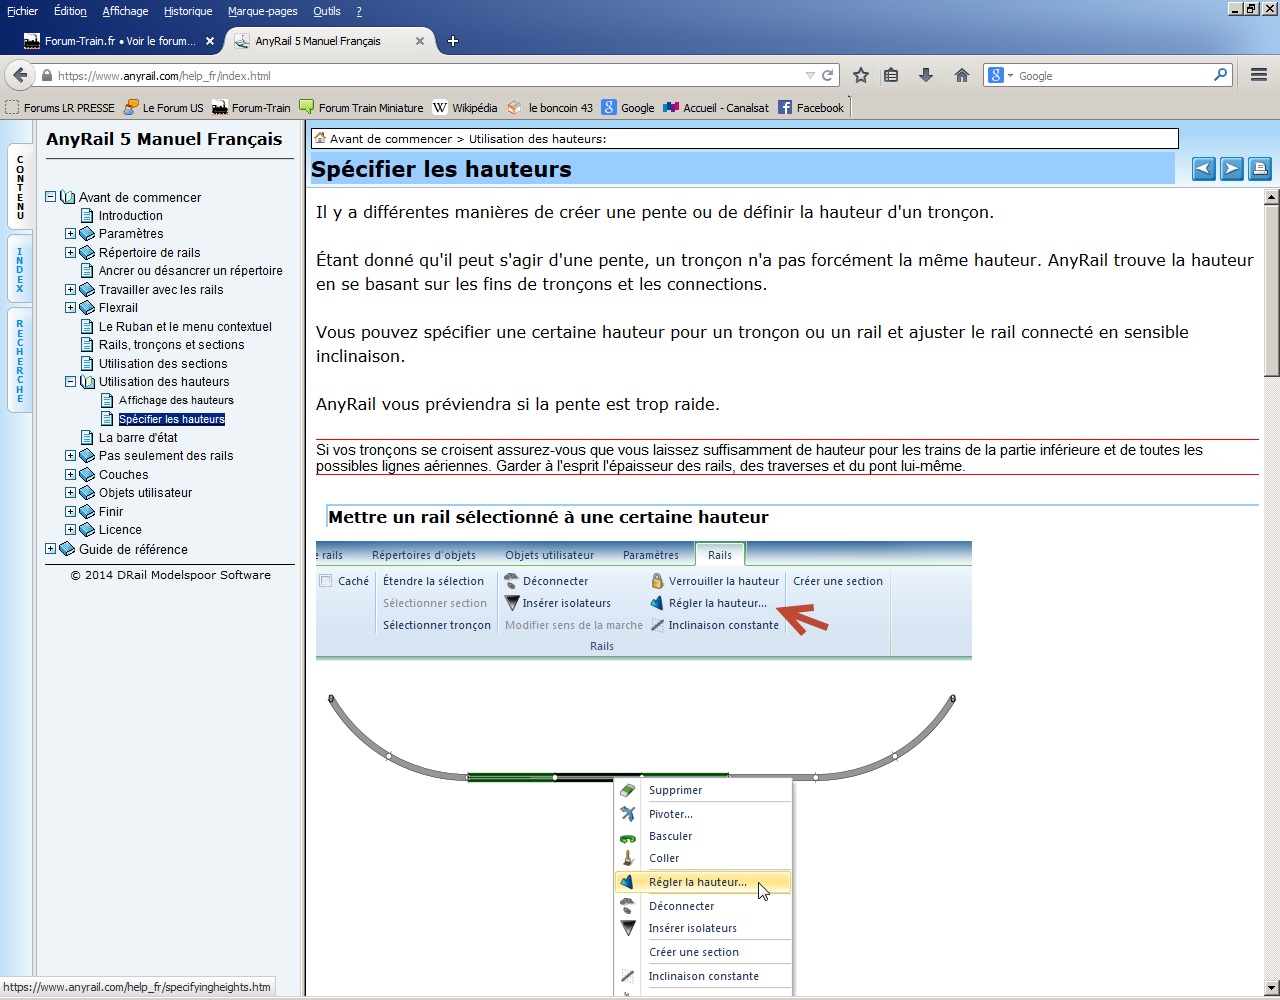The height and width of the screenshot is (1000, 1280).
Task: Open the downloads arrow icon
Action: (926, 75)
